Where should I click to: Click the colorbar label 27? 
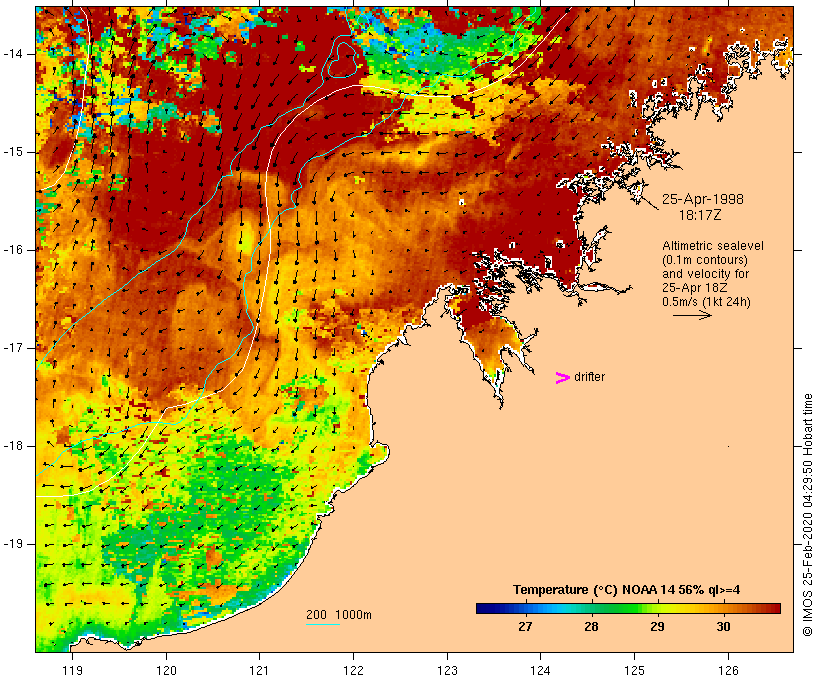pos(525,627)
